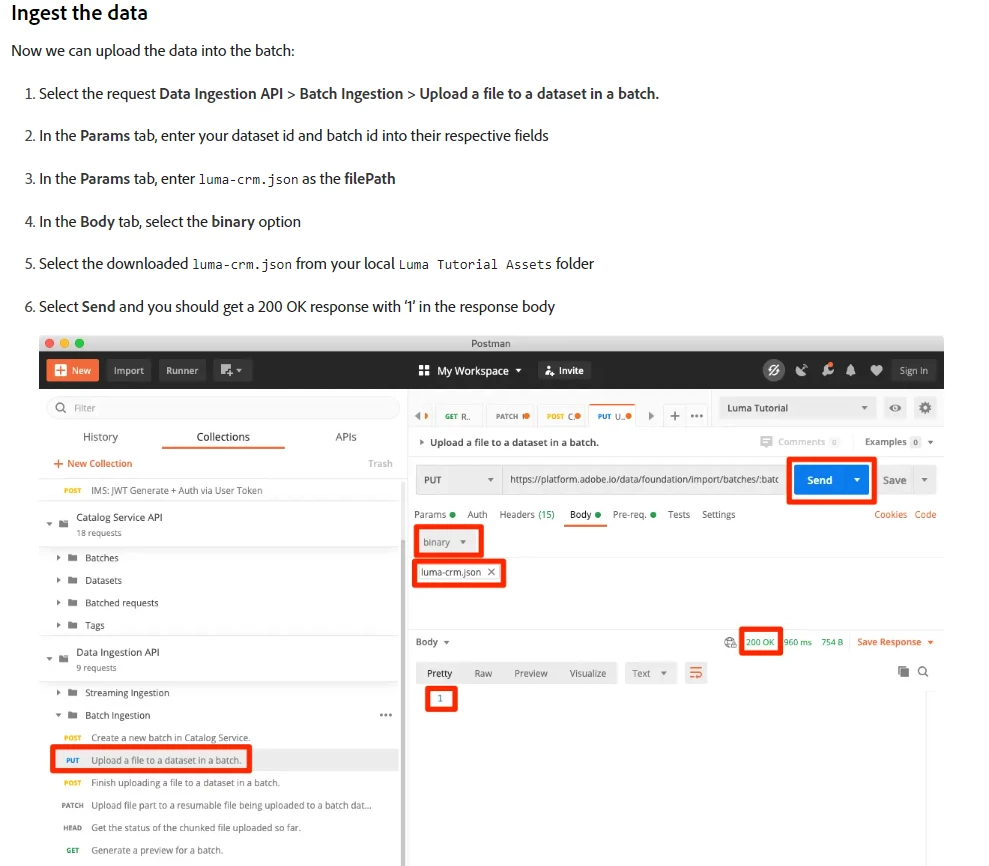This screenshot has width=989, height=866.
Task: Click the wrench settings icon
Action: pos(827,370)
